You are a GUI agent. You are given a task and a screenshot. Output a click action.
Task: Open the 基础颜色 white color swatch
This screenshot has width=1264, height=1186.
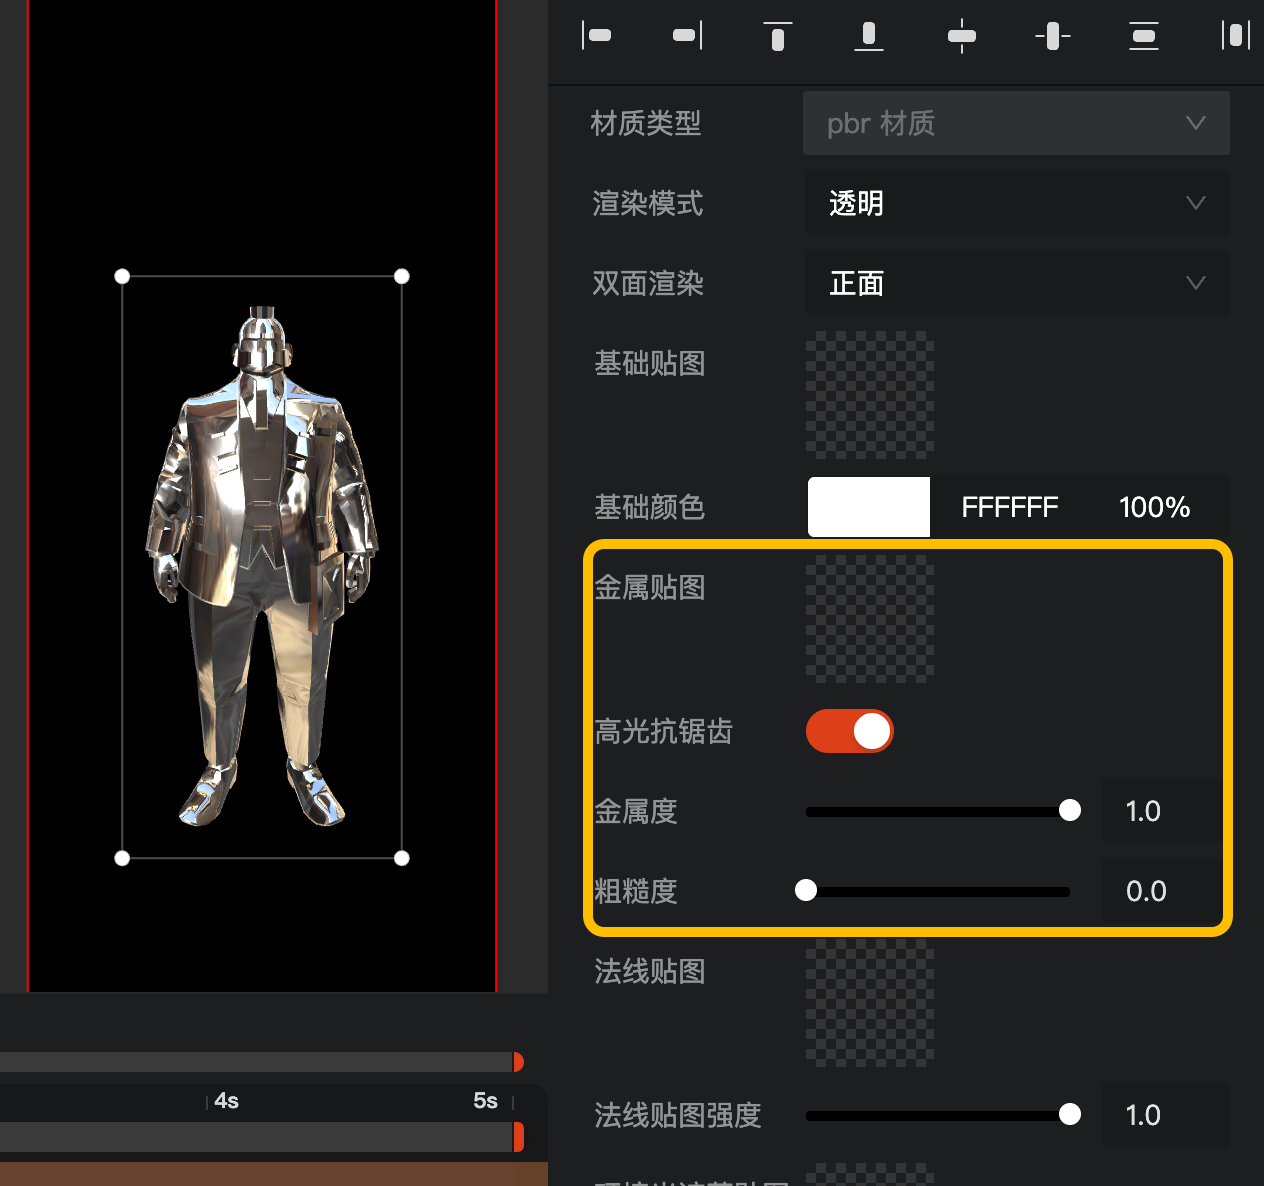click(869, 507)
